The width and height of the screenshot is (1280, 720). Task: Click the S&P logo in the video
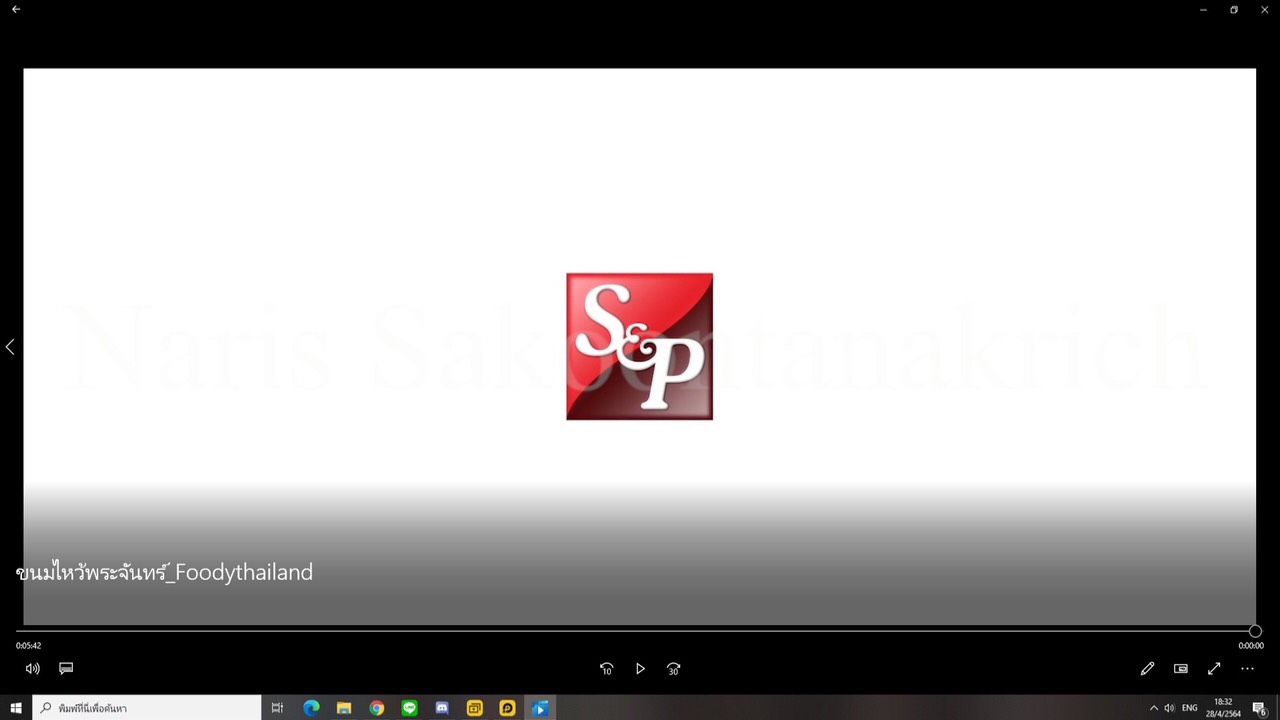tap(640, 346)
